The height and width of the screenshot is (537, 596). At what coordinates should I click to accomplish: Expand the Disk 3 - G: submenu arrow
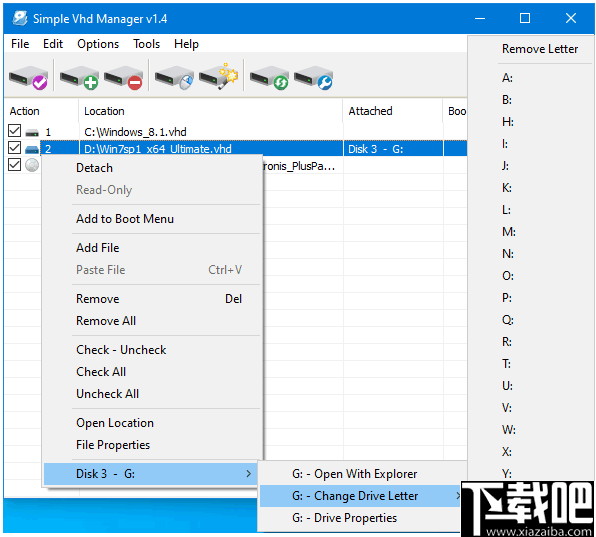coord(248,474)
